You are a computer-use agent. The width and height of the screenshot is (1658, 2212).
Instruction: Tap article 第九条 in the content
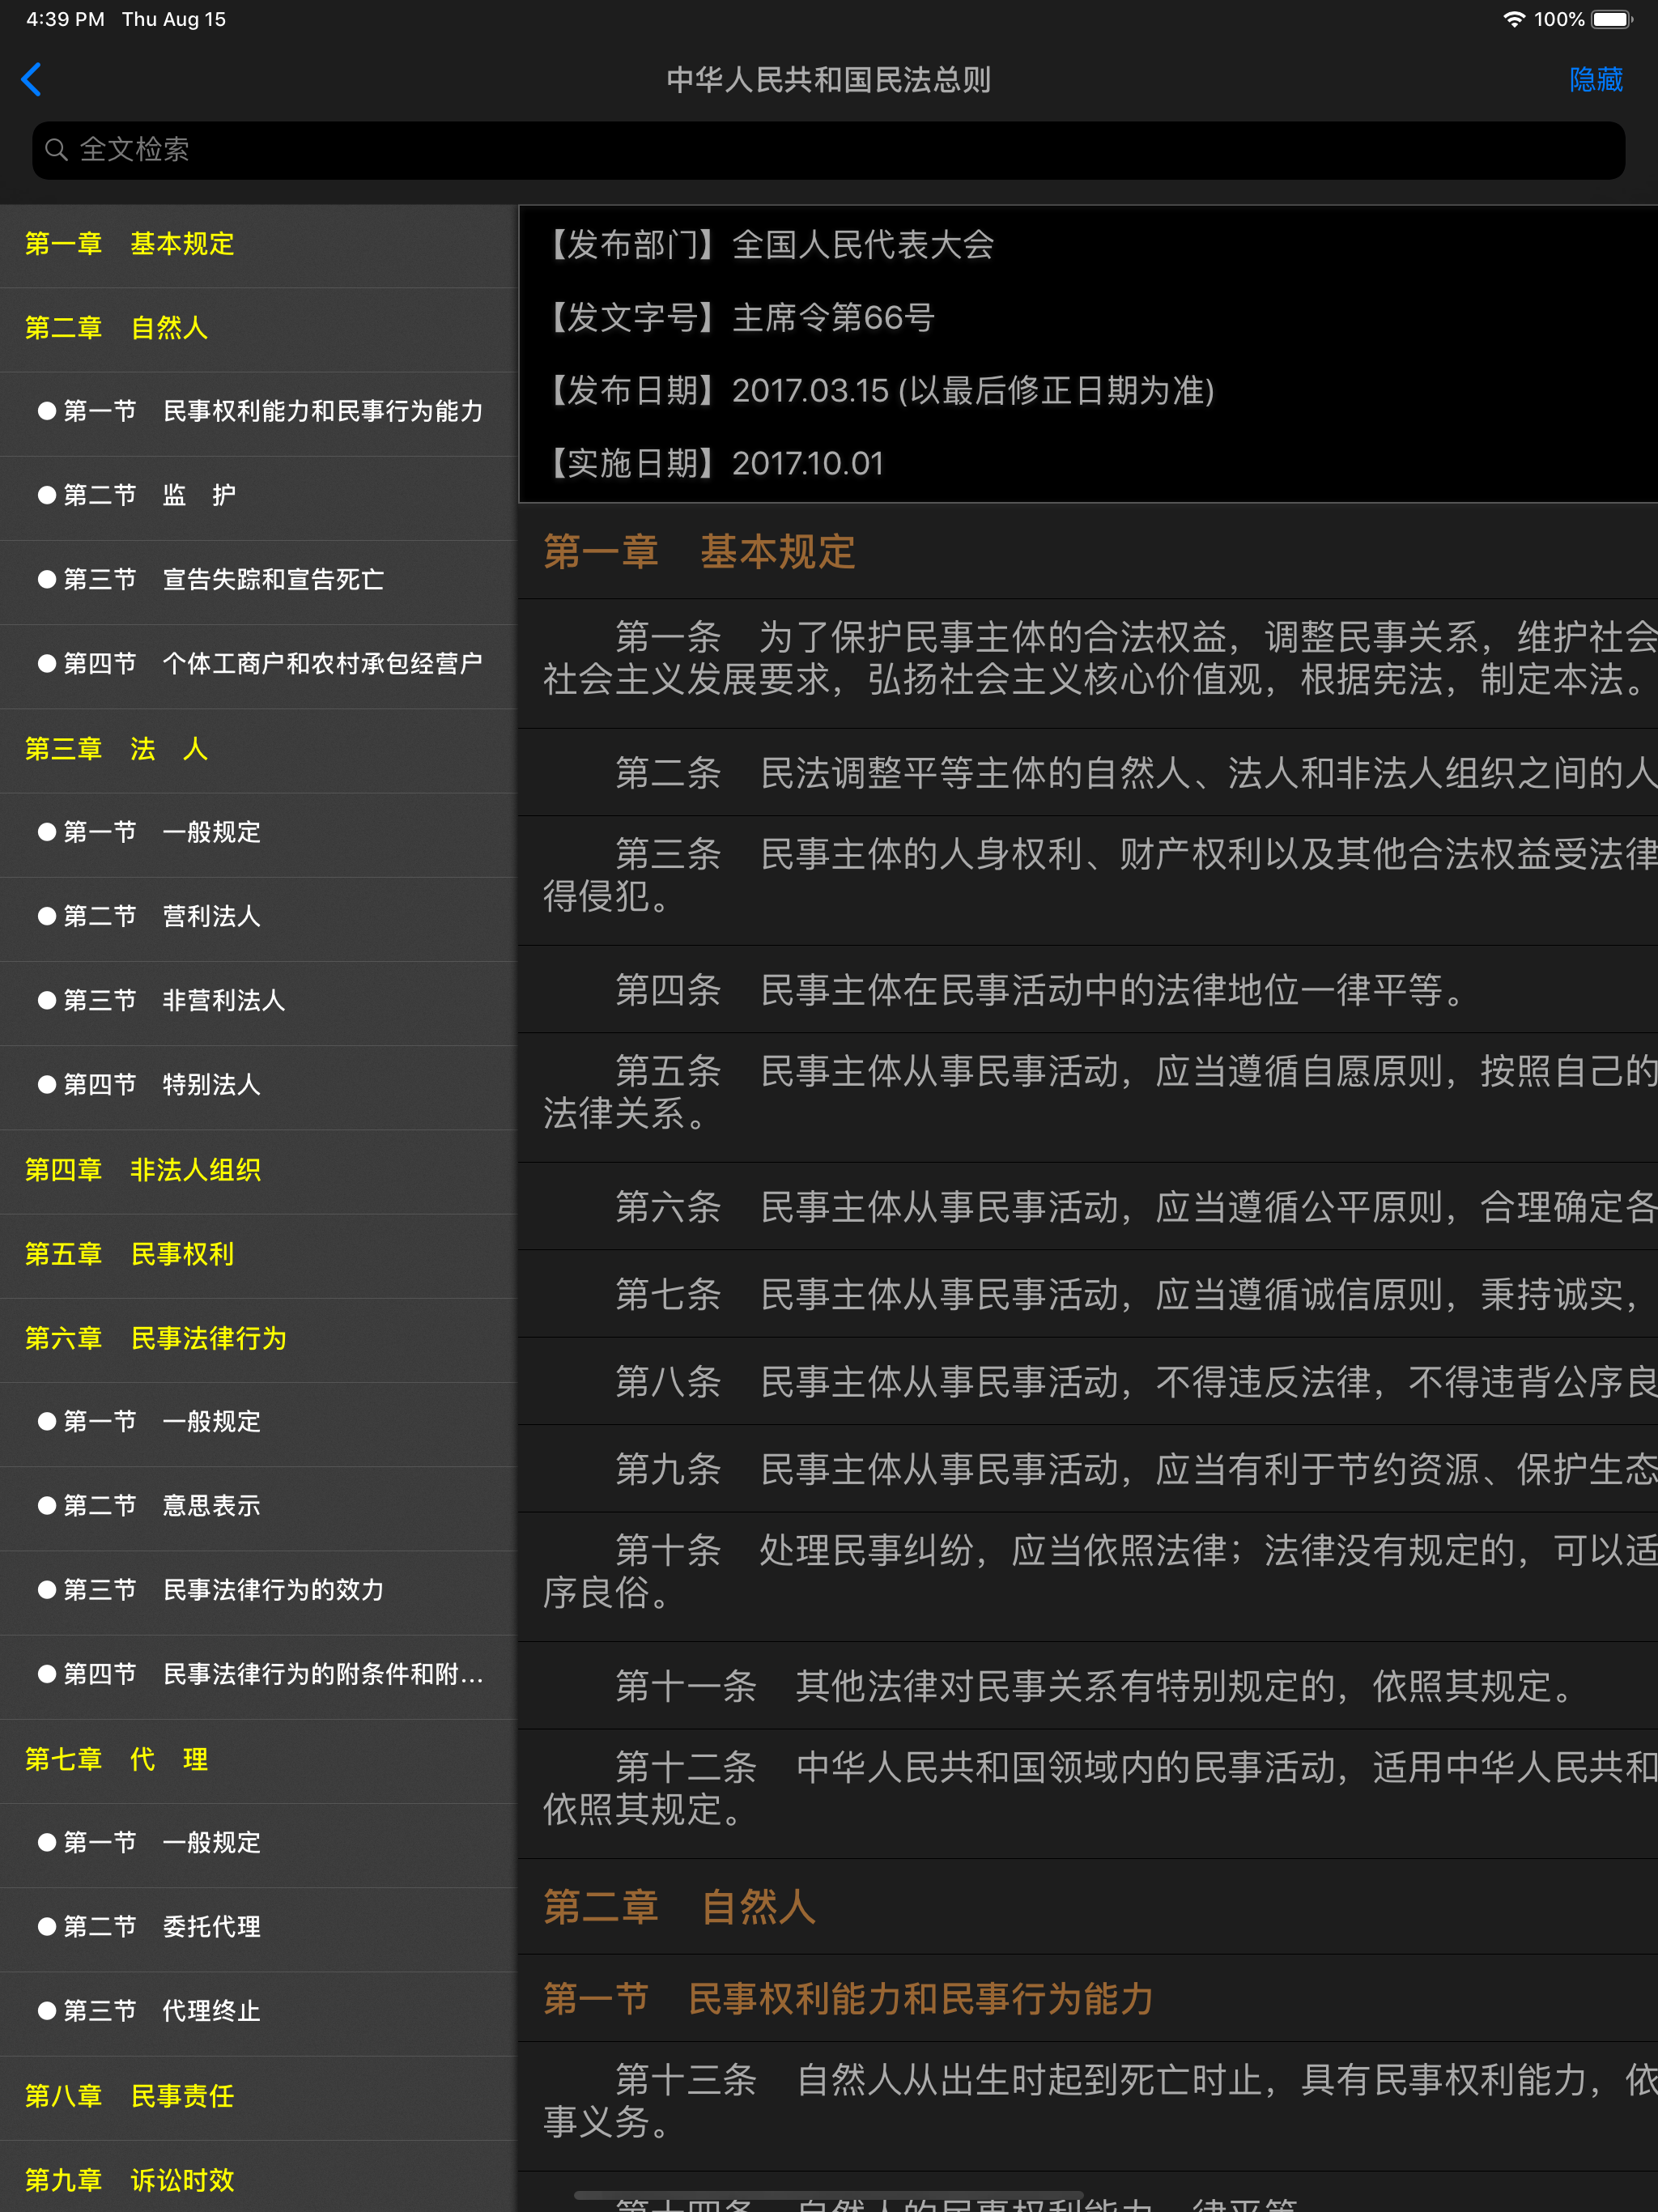(1088, 1469)
